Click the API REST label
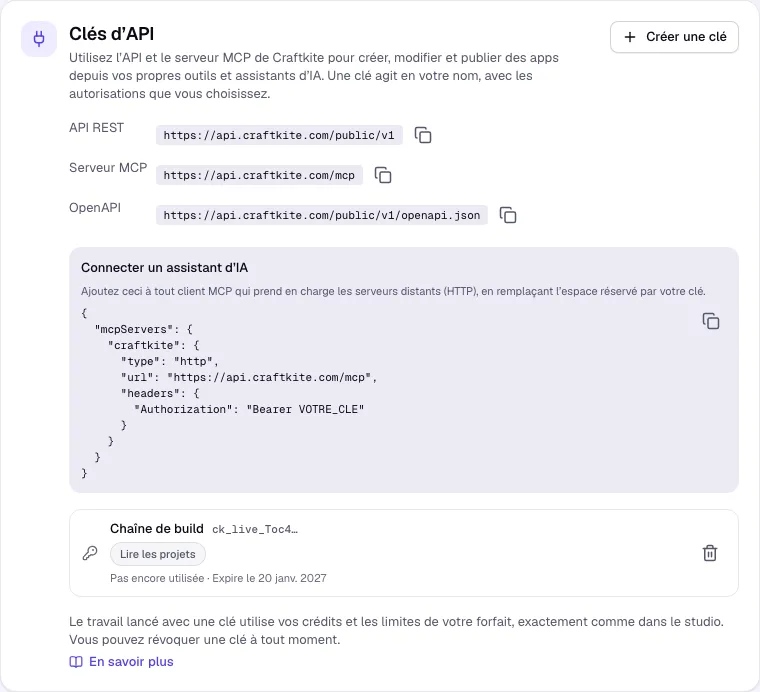Viewport: 760px width, 692px height. pyautogui.click(x=96, y=128)
